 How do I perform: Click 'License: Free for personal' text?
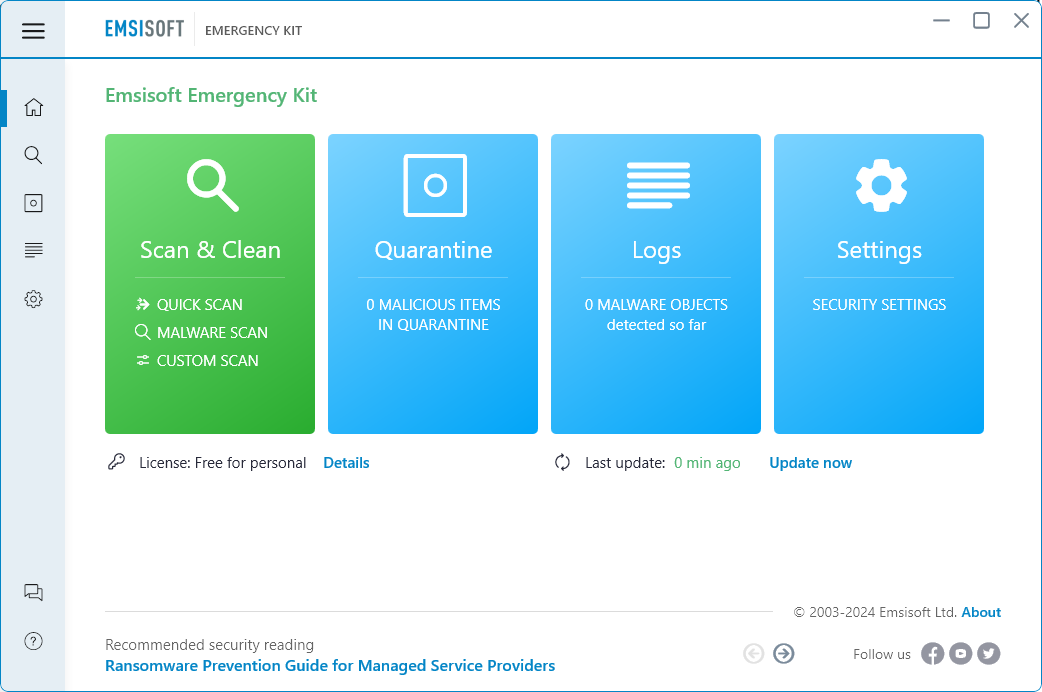pyautogui.click(x=223, y=463)
